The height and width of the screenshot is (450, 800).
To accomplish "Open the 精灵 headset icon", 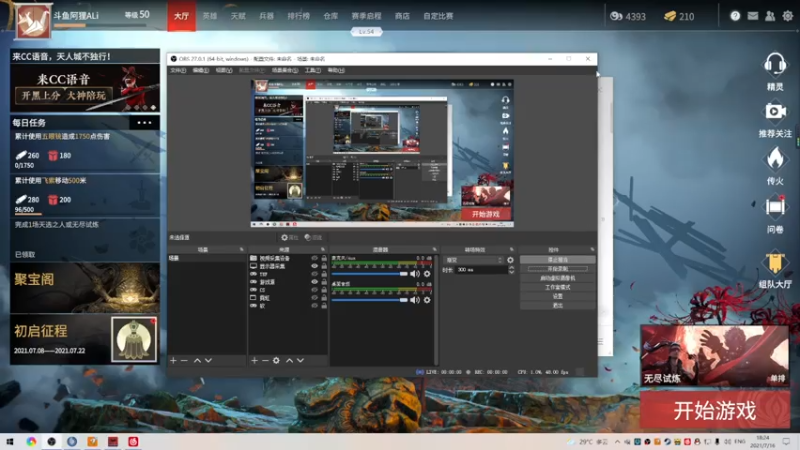I will click(x=774, y=66).
